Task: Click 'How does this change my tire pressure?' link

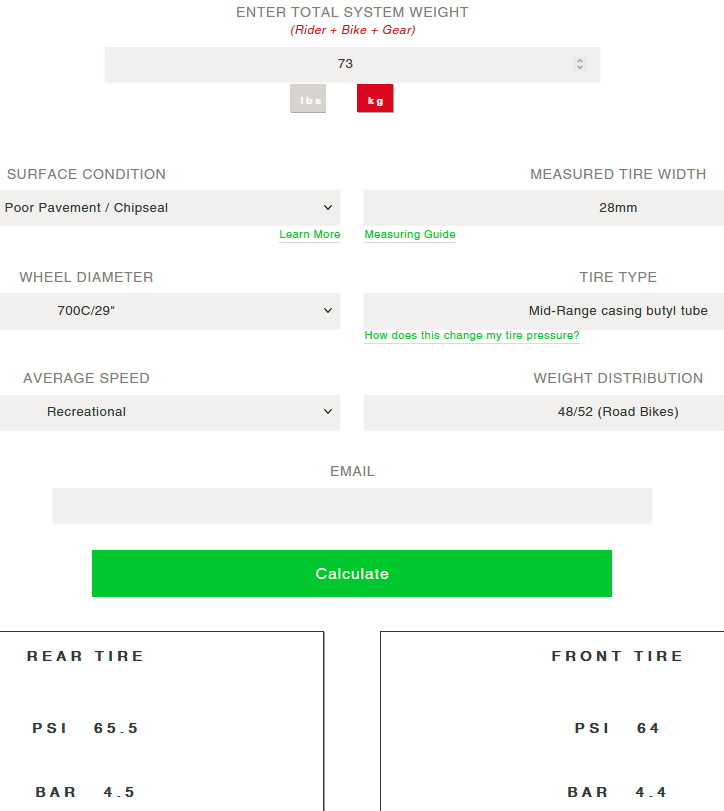Action: point(472,336)
